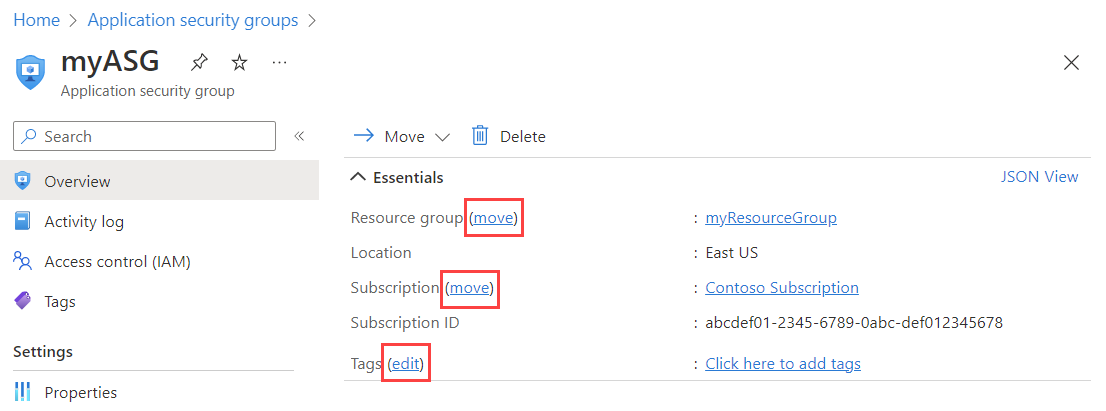
Task: Pin myASG to dashboard
Action: click(x=199, y=63)
